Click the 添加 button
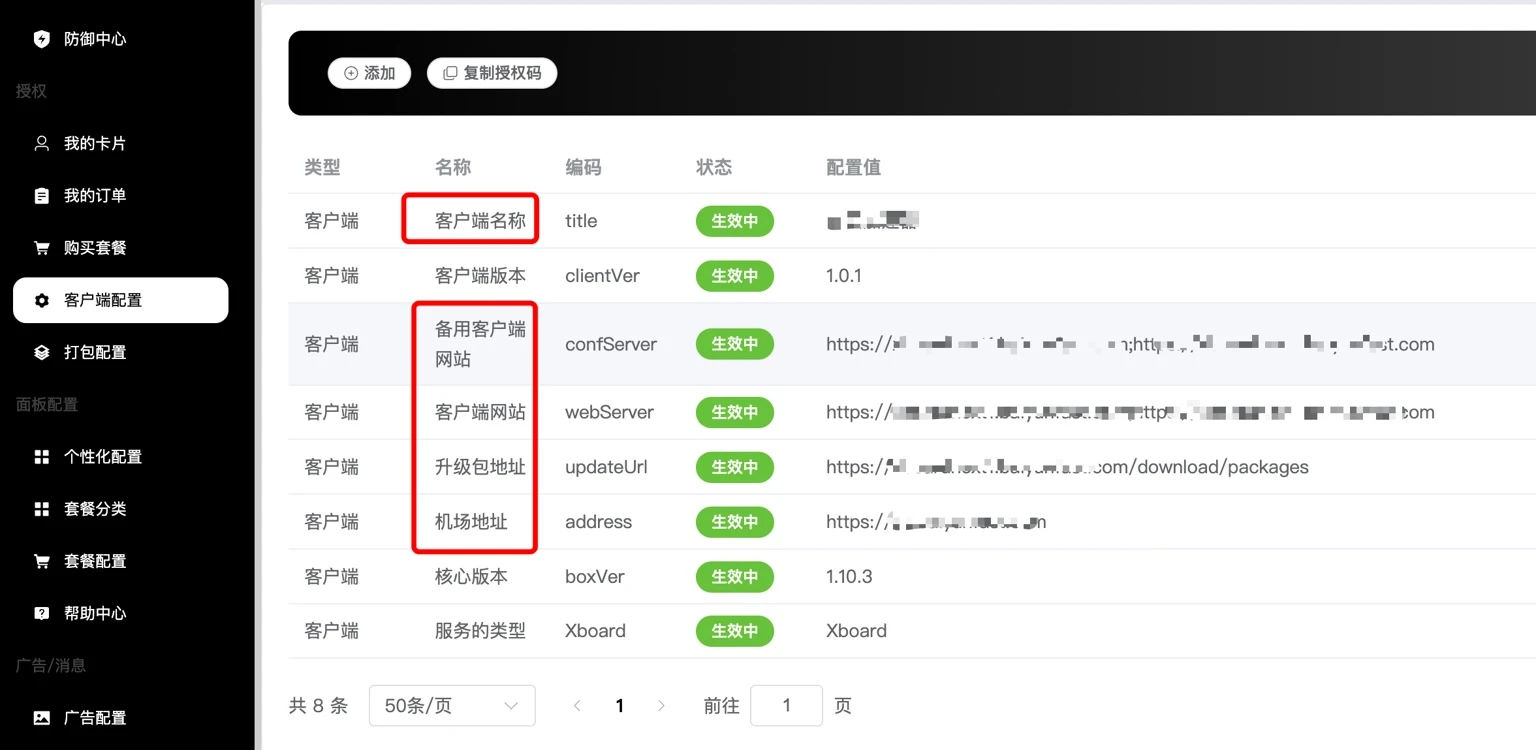 pos(369,73)
